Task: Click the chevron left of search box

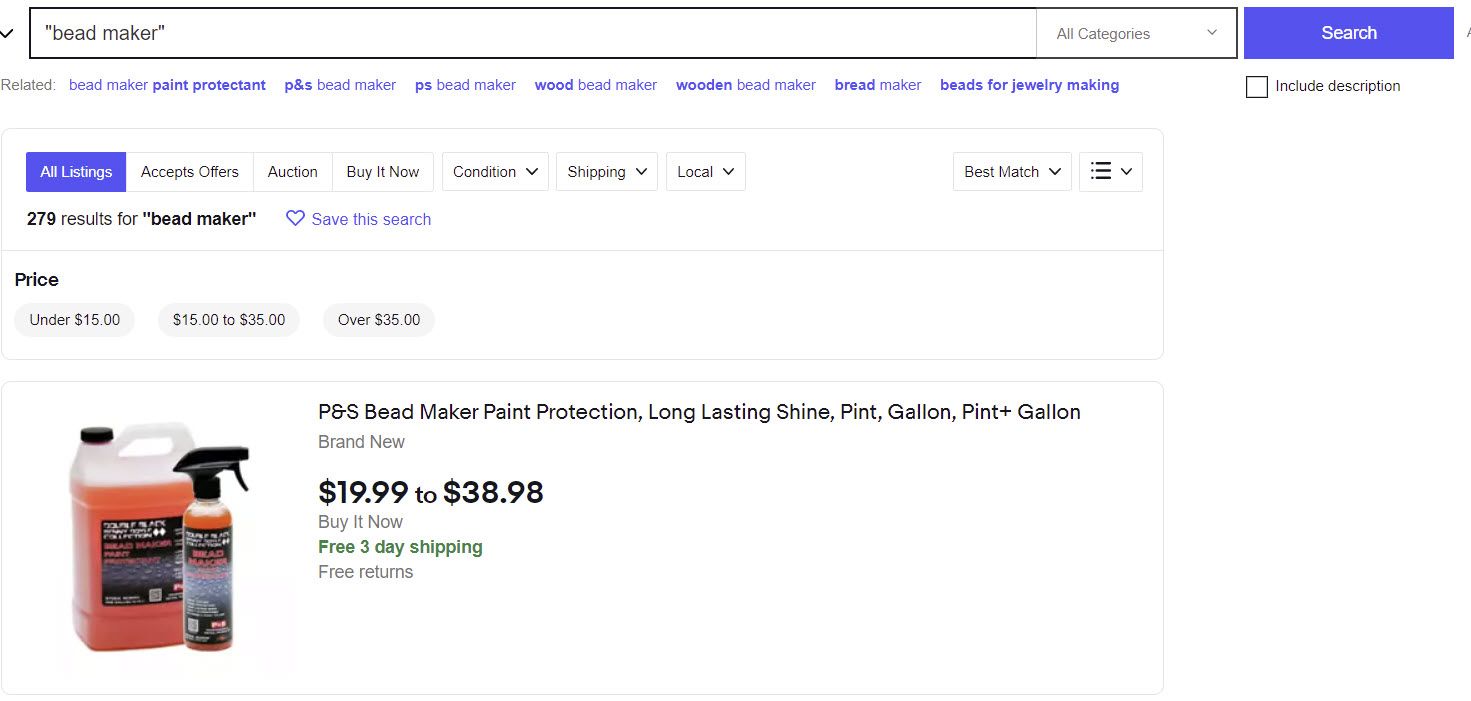Action: [8, 33]
